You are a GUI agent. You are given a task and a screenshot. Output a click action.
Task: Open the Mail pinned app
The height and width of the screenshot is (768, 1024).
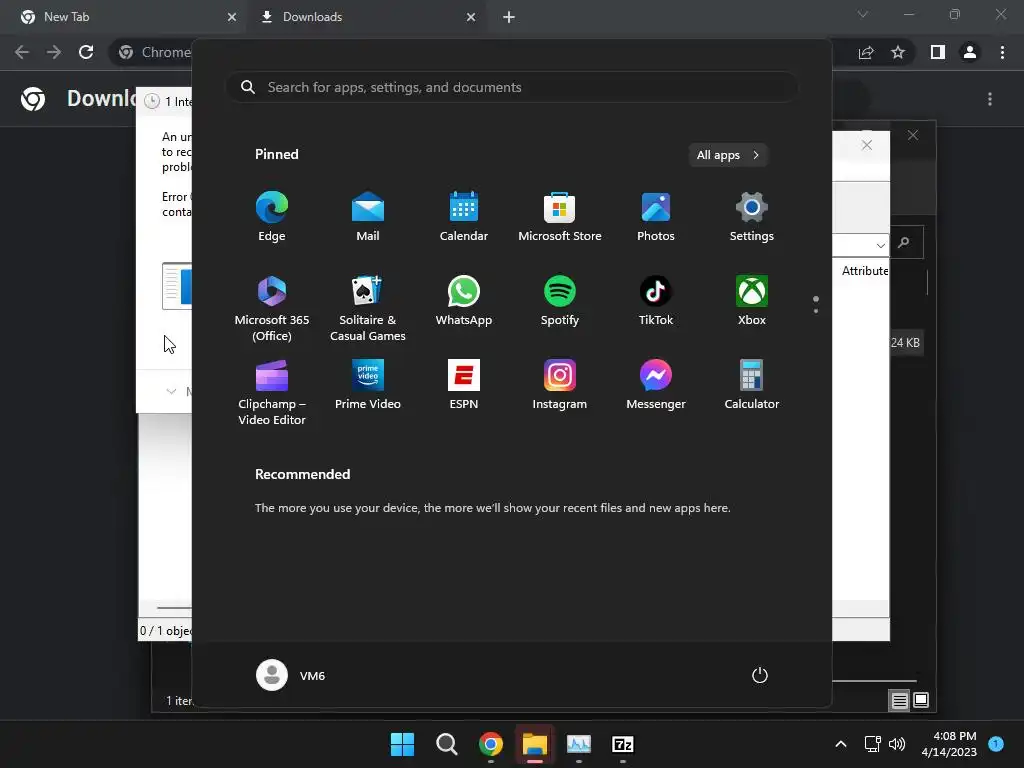pos(368,217)
